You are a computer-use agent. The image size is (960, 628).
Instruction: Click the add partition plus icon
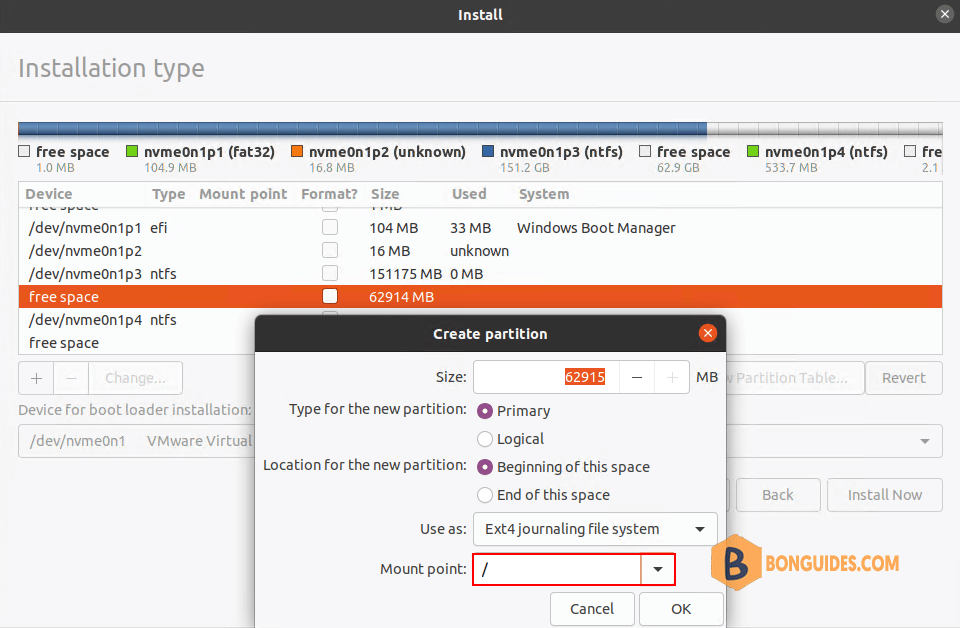36,378
